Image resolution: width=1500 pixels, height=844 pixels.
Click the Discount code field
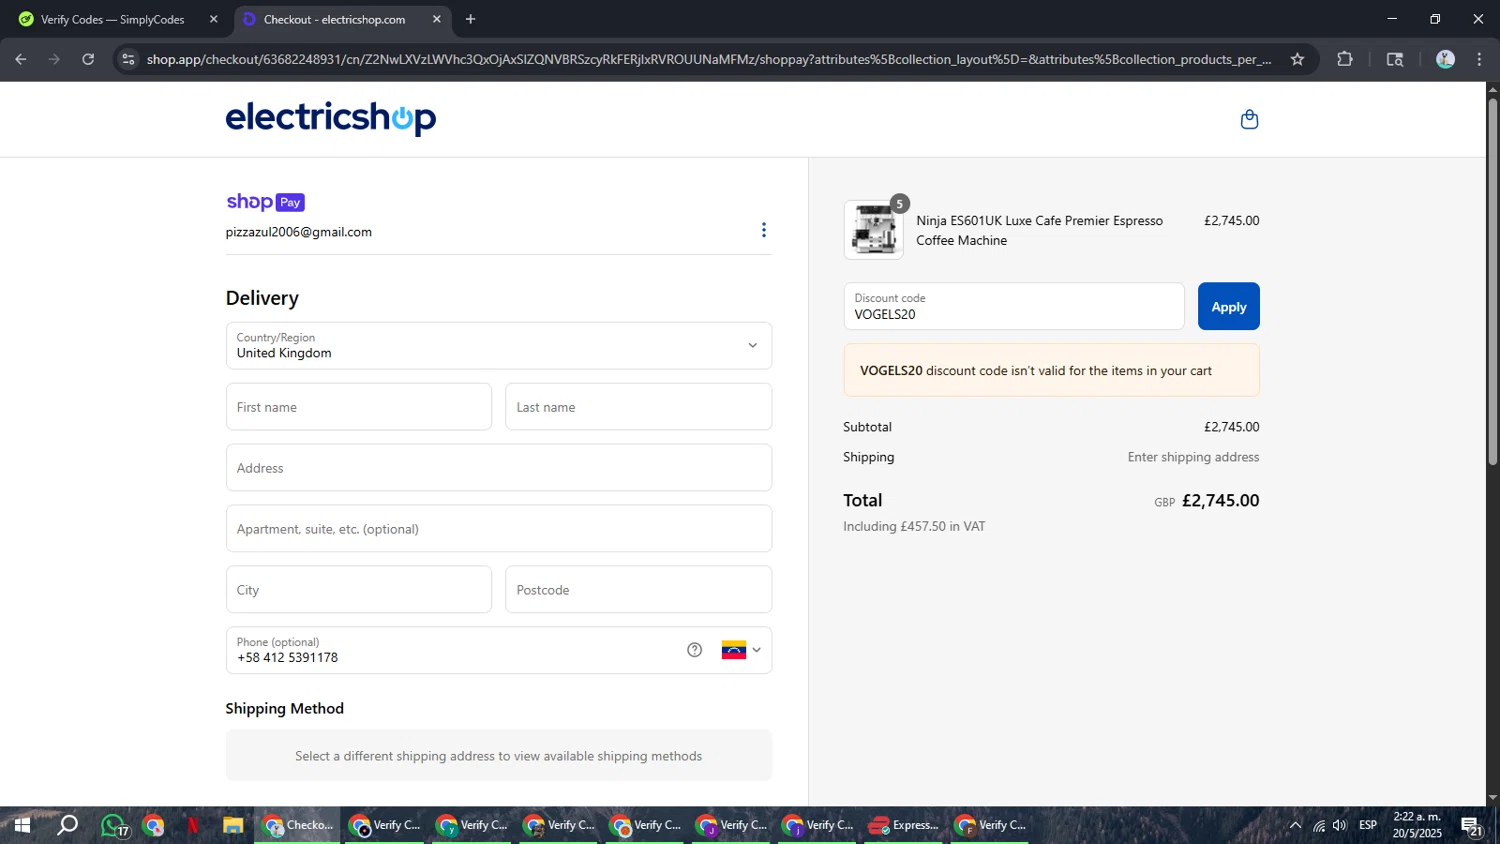click(x=1014, y=306)
